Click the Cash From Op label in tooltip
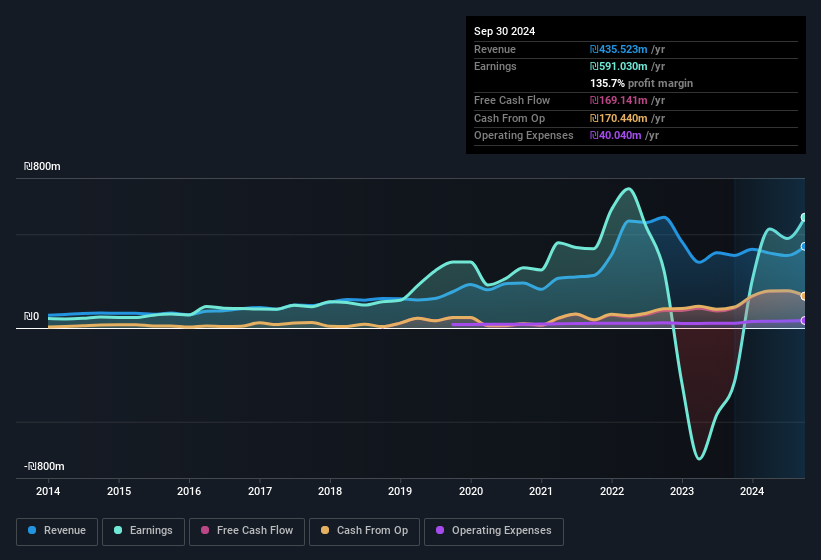The width and height of the screenshot is (821, 560). click(509, 118)
